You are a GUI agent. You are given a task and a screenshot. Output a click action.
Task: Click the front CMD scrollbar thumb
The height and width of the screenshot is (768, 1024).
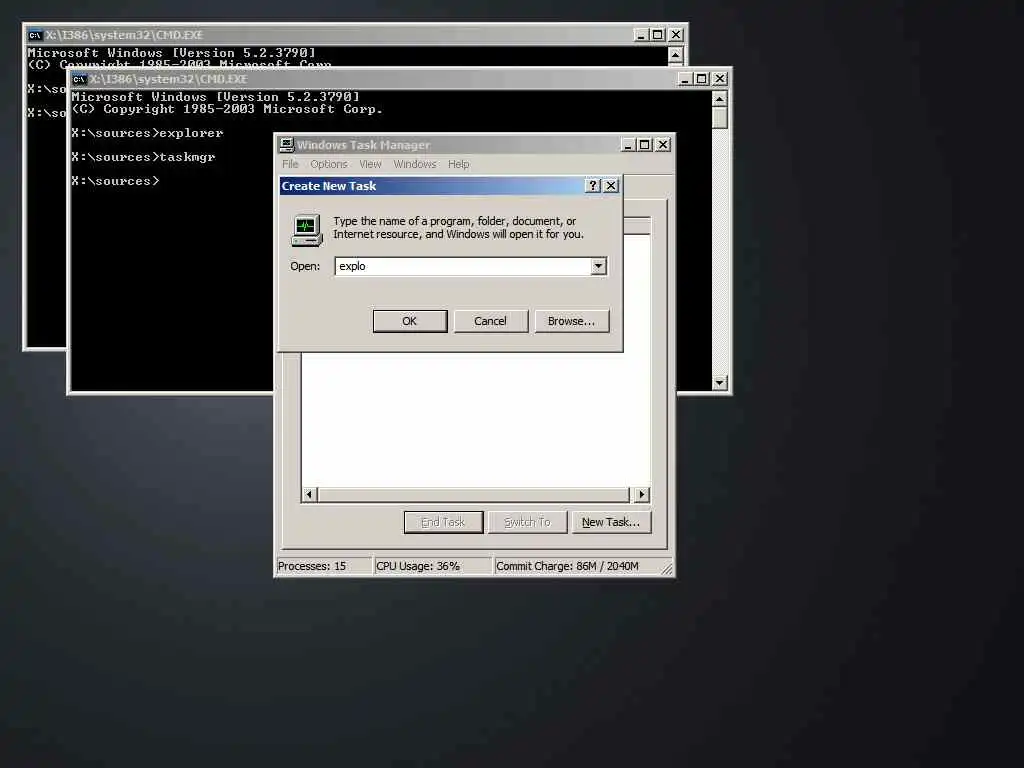pos(720,118)
